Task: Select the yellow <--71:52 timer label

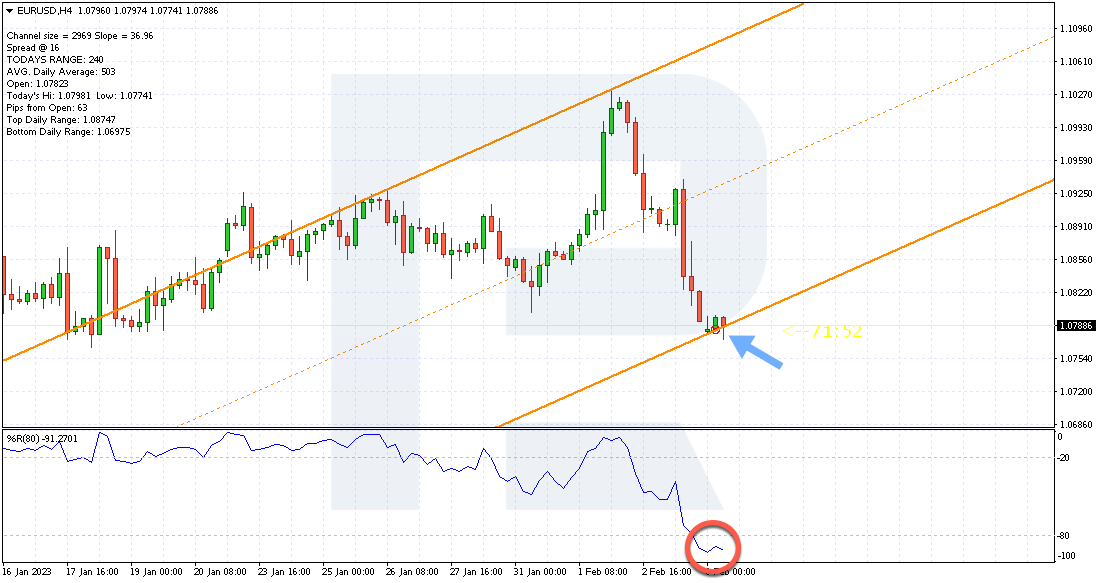Action: pos(822,331)
